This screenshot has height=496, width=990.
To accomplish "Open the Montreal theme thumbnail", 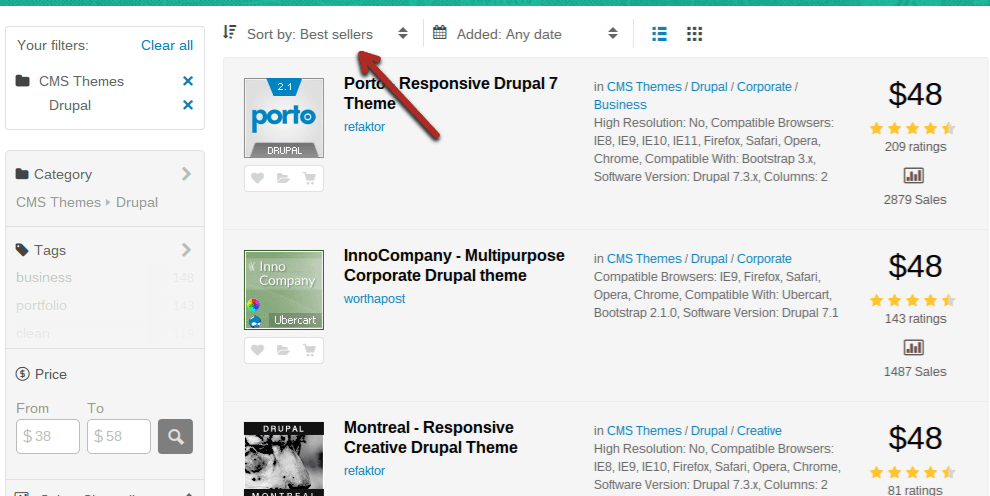I will click(284, 459).
